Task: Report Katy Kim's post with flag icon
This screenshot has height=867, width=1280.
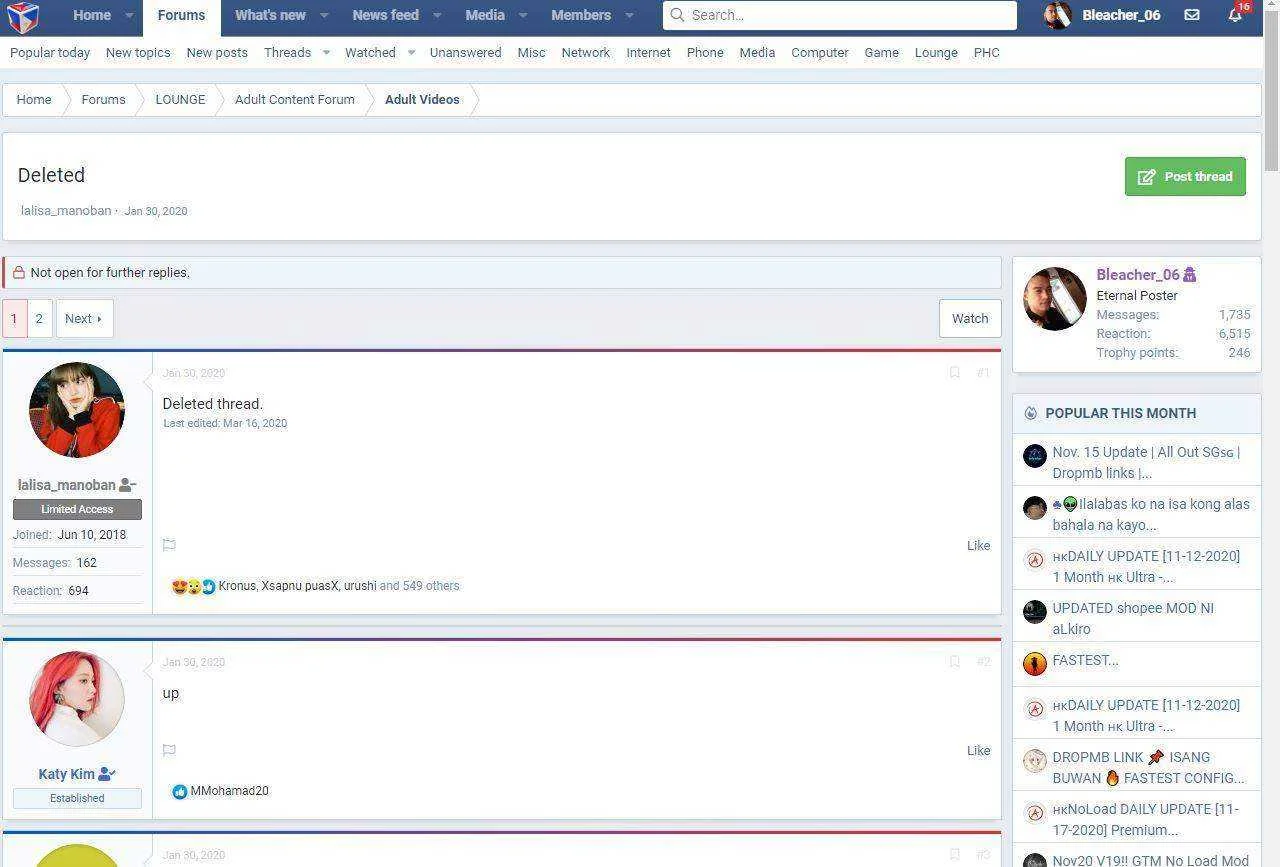Action: [169, 750]
